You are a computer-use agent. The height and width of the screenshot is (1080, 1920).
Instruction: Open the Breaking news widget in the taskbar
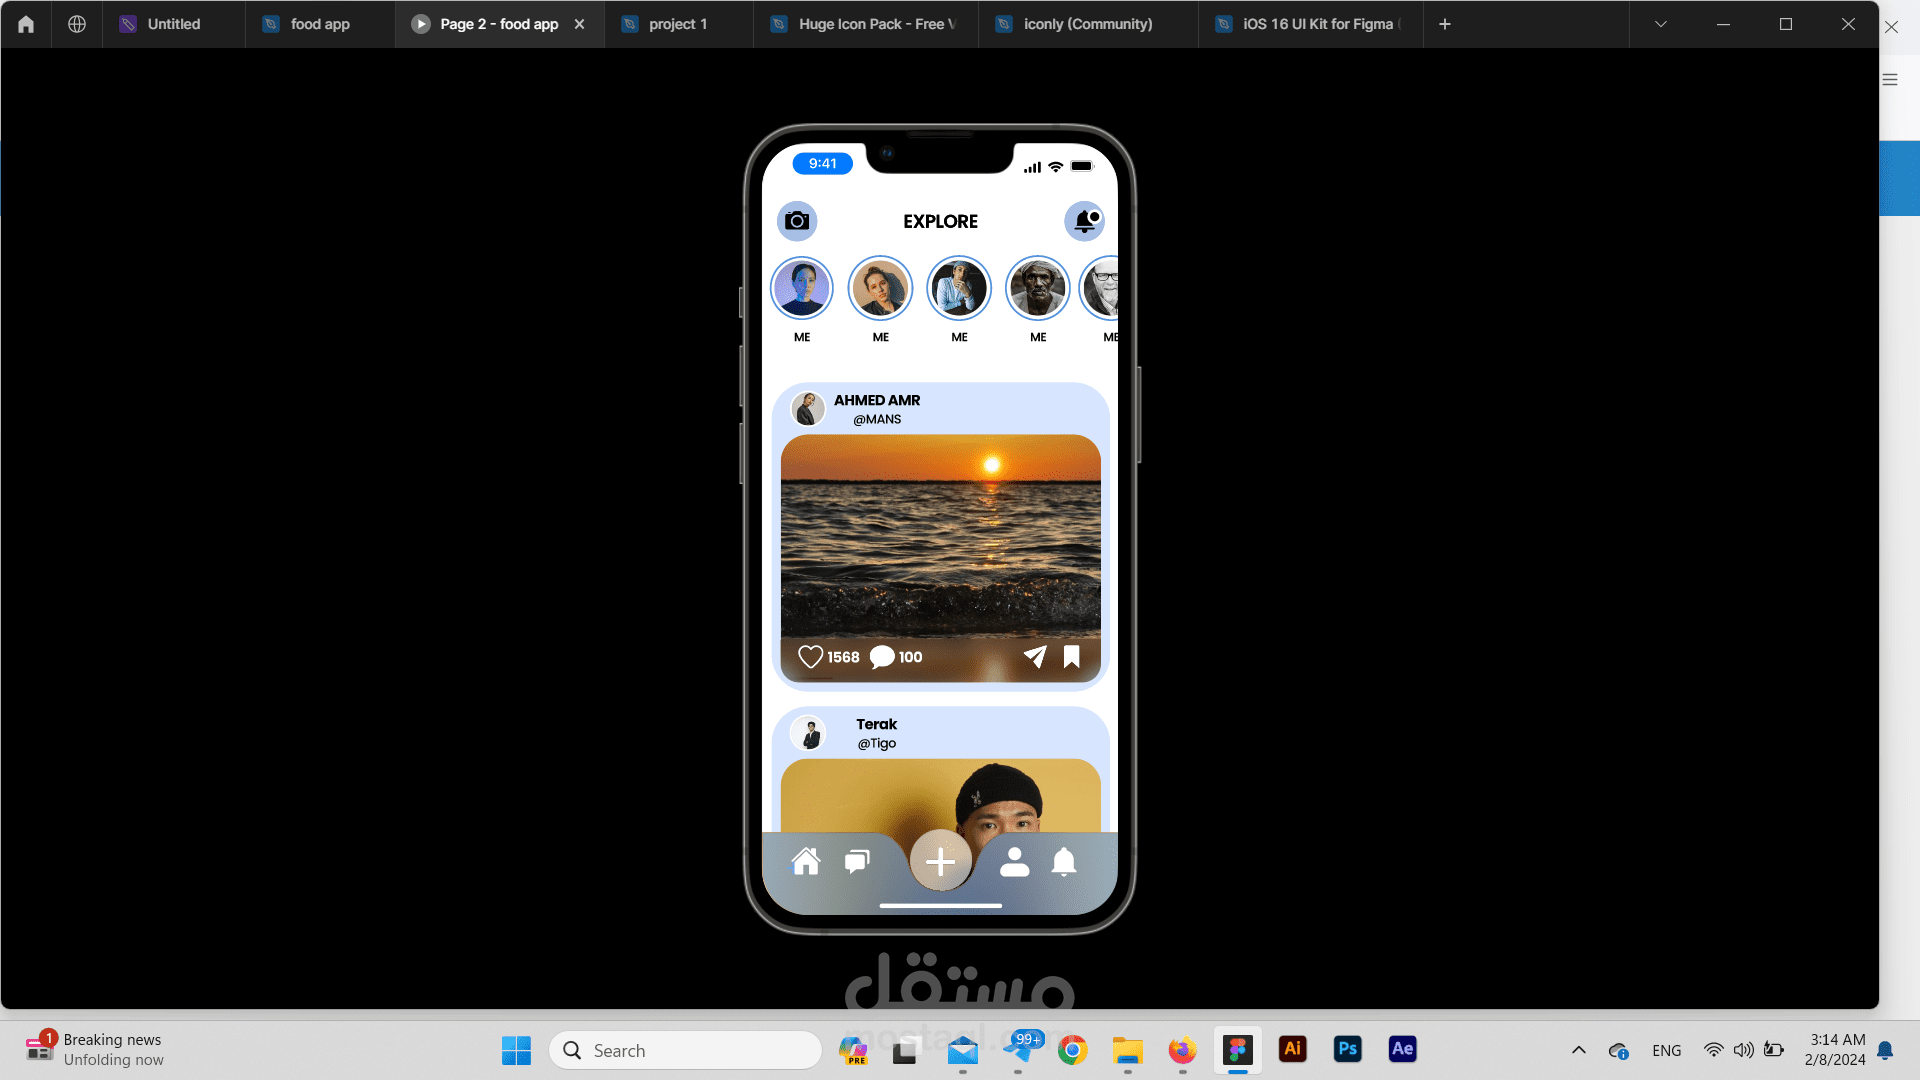pyautogui.click(x=95, y=1049)
